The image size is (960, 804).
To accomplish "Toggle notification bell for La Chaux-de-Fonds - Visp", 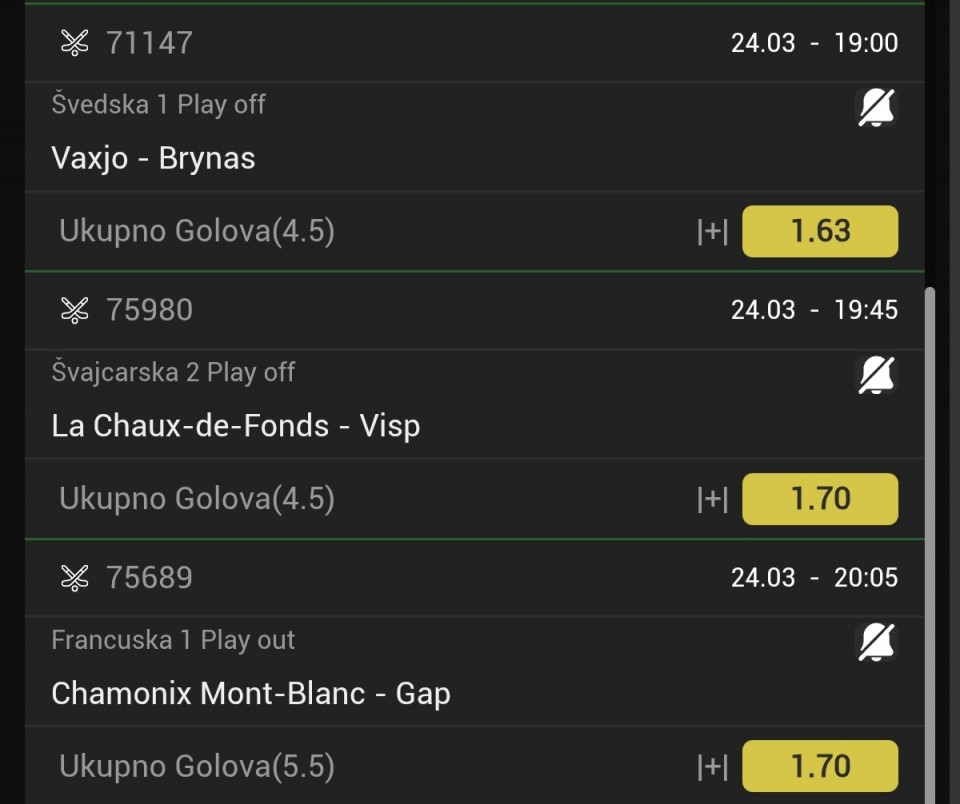I will coord(877,375).
